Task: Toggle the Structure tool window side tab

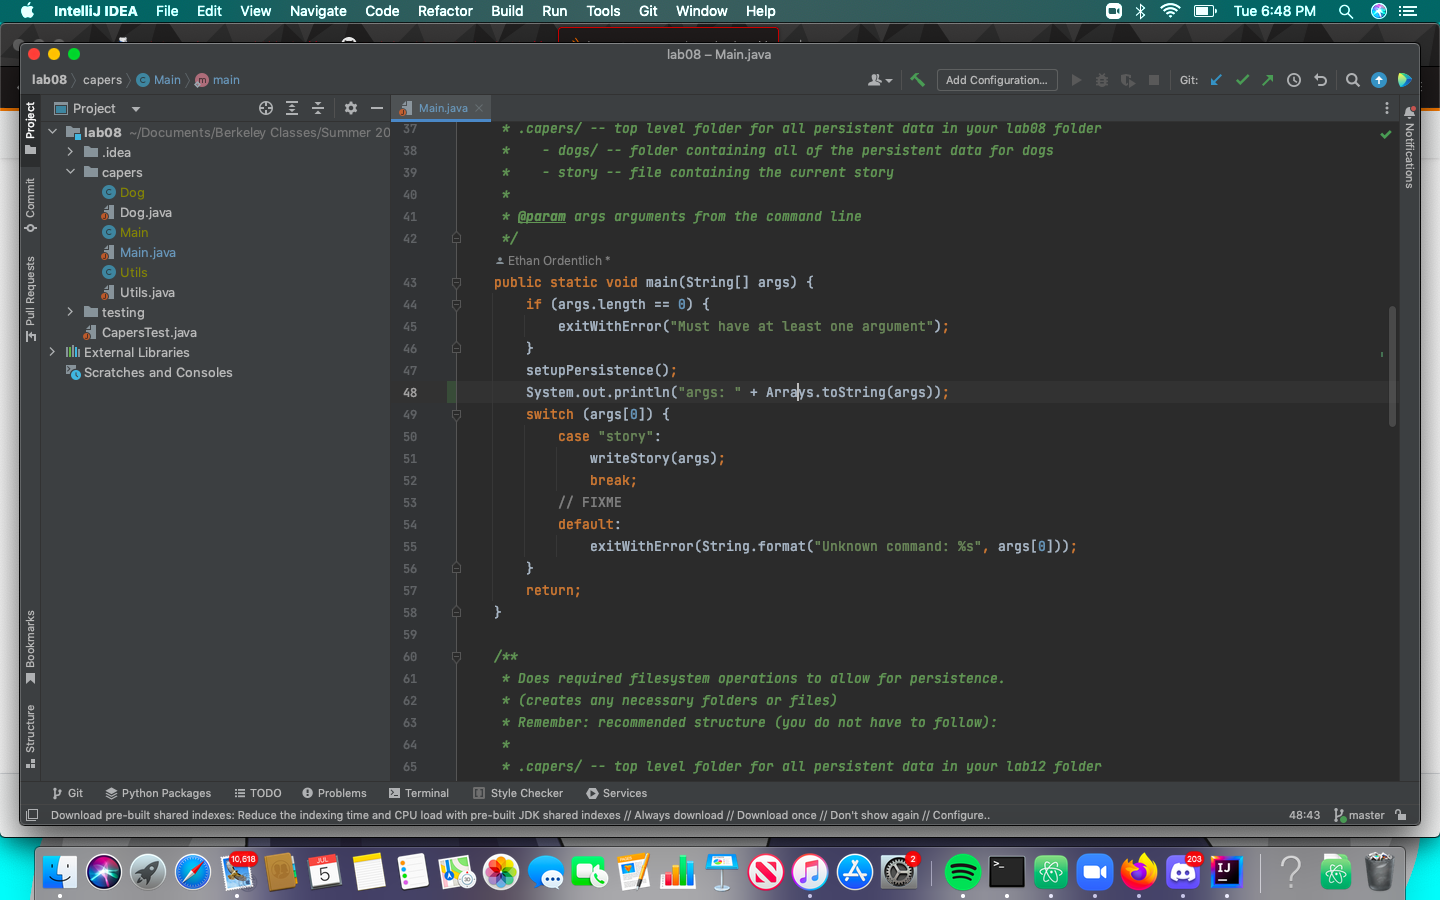Action: pyautogui.click(x=30, y=736)
